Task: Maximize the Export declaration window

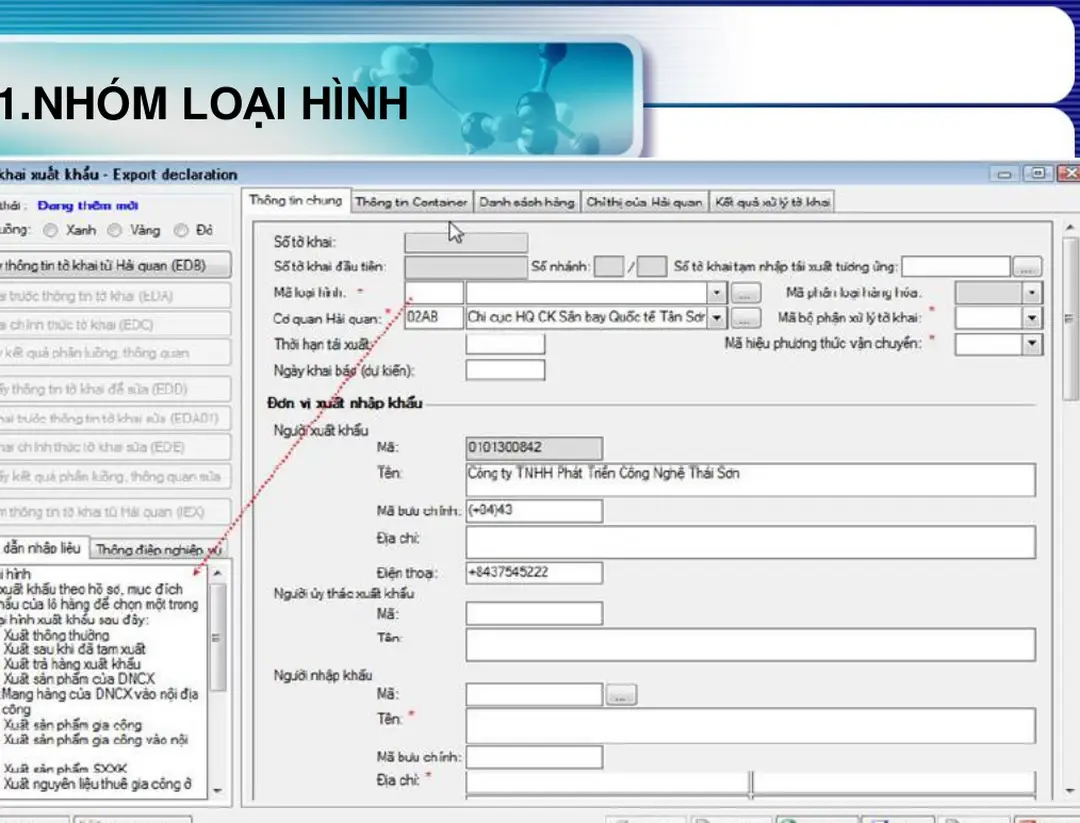Action: (1039, 173)
